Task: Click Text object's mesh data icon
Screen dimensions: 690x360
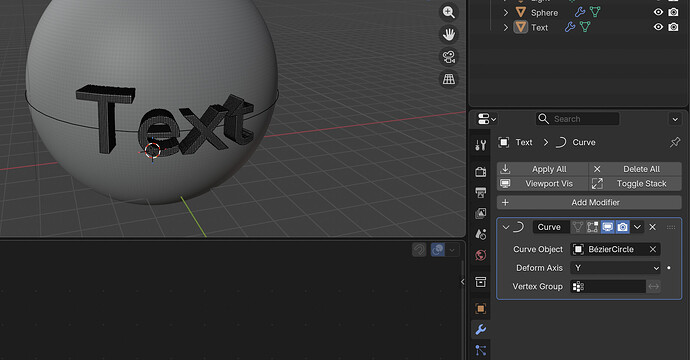Action: click(x=585, y=27)
